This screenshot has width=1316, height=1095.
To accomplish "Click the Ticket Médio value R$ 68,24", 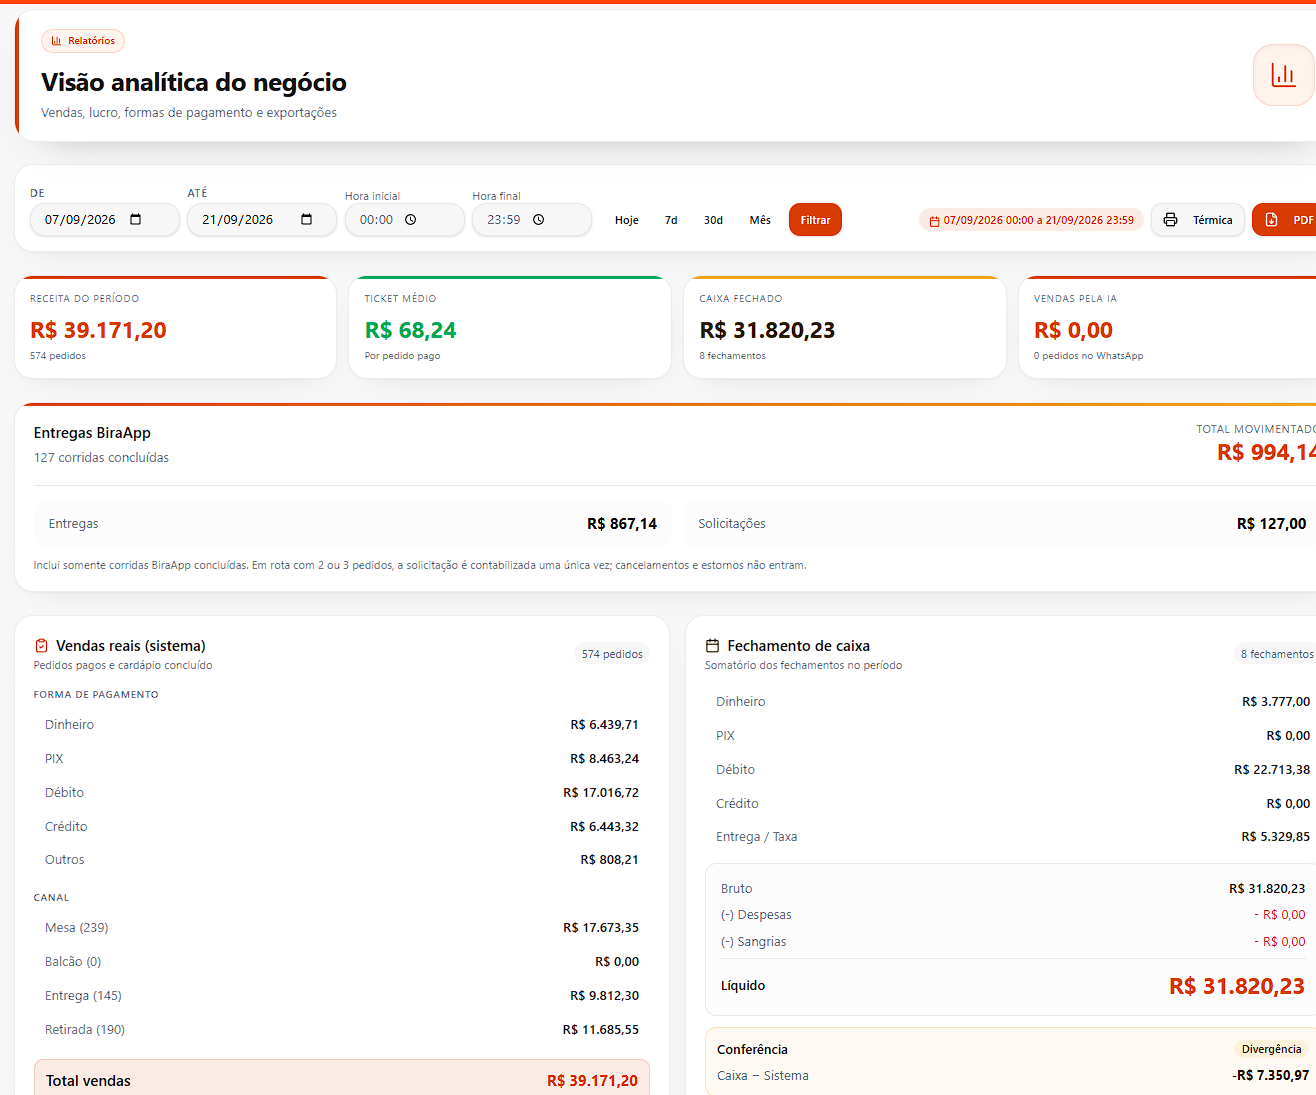I will pos(410,330).
